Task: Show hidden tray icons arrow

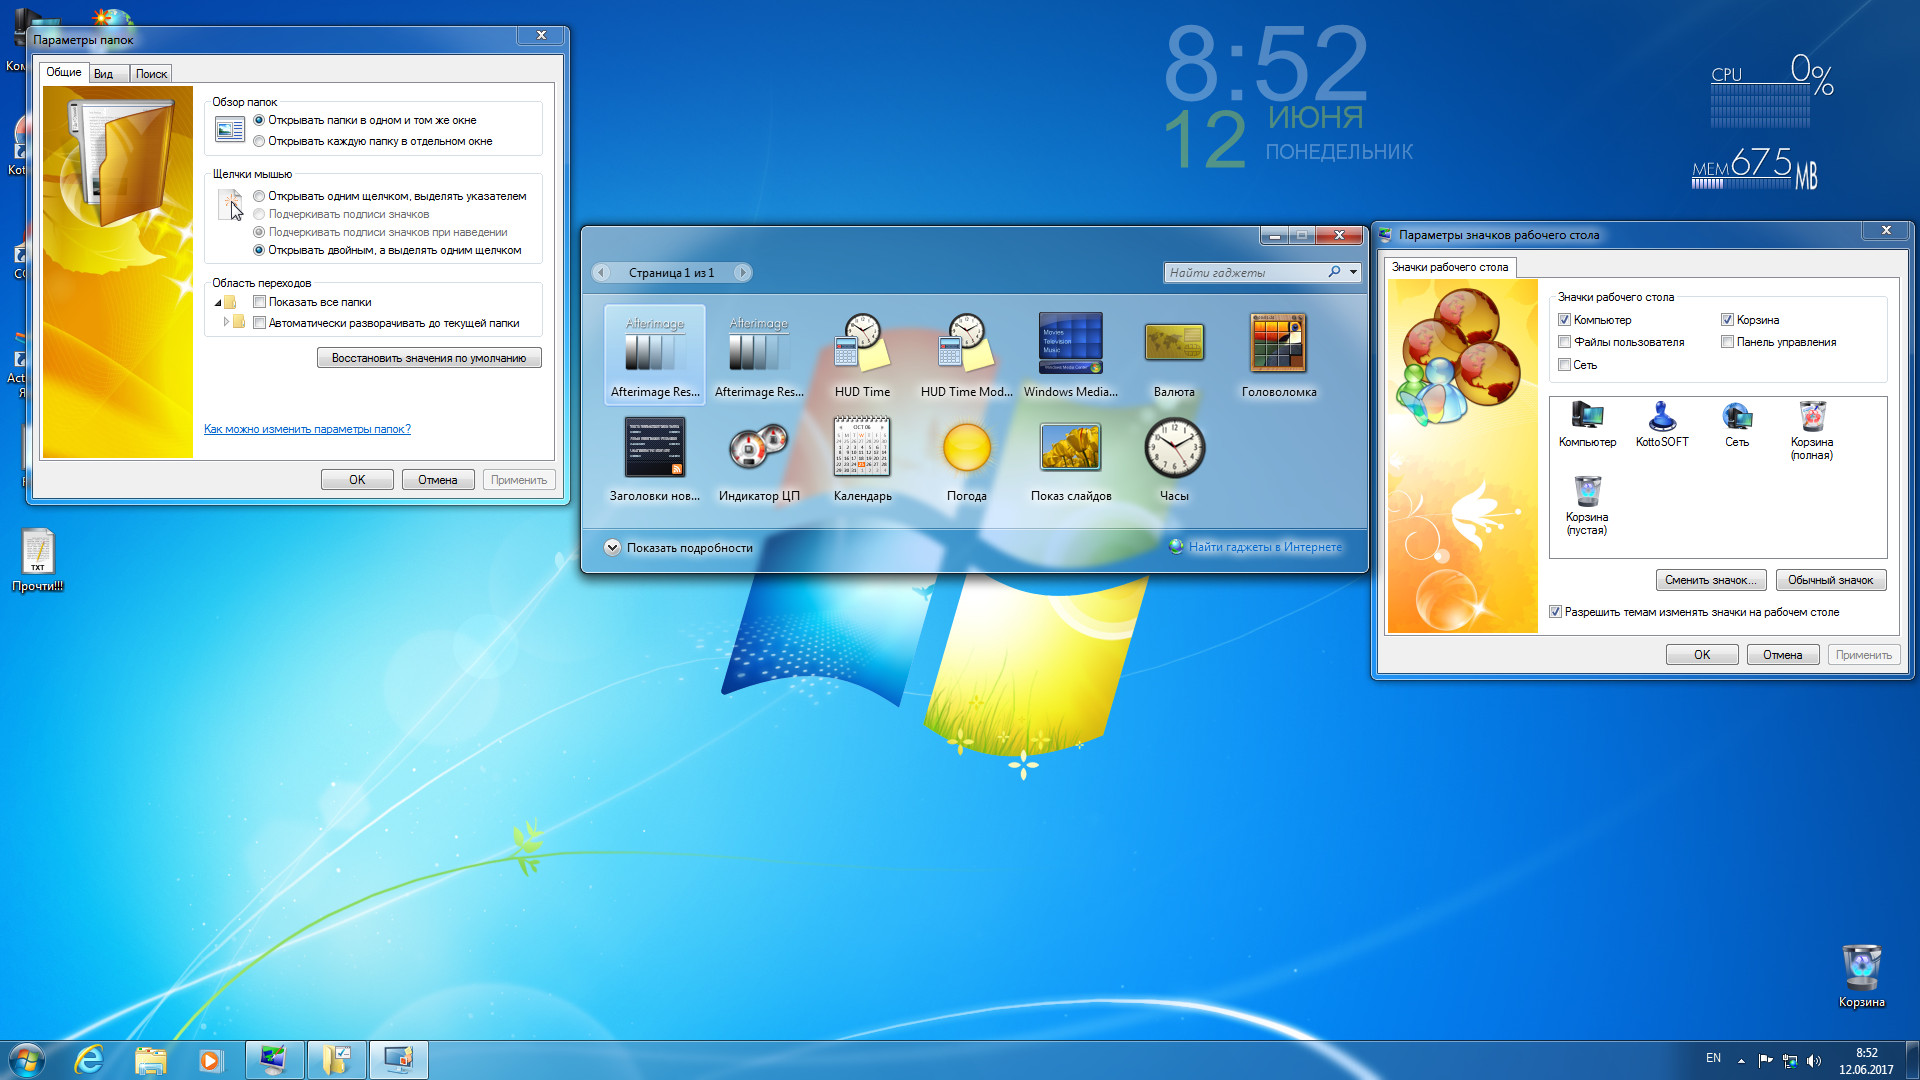Action: pos(1741,1061)
